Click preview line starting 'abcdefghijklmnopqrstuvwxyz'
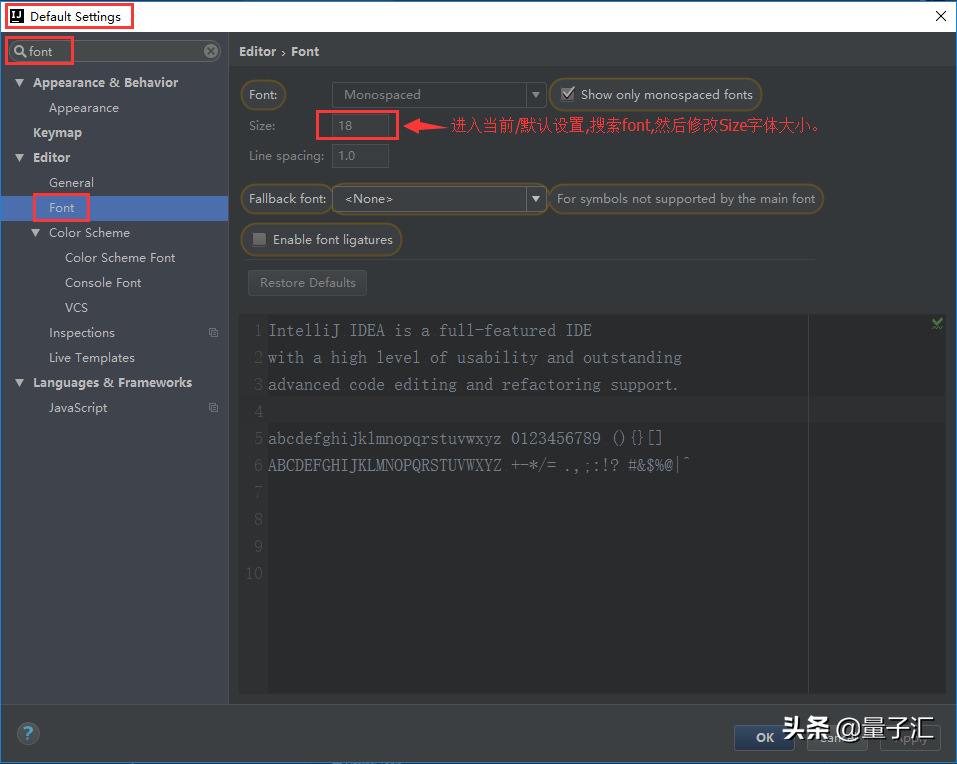Image resolution: width=957 pixels, height=764 pixels. pos(465,438)
